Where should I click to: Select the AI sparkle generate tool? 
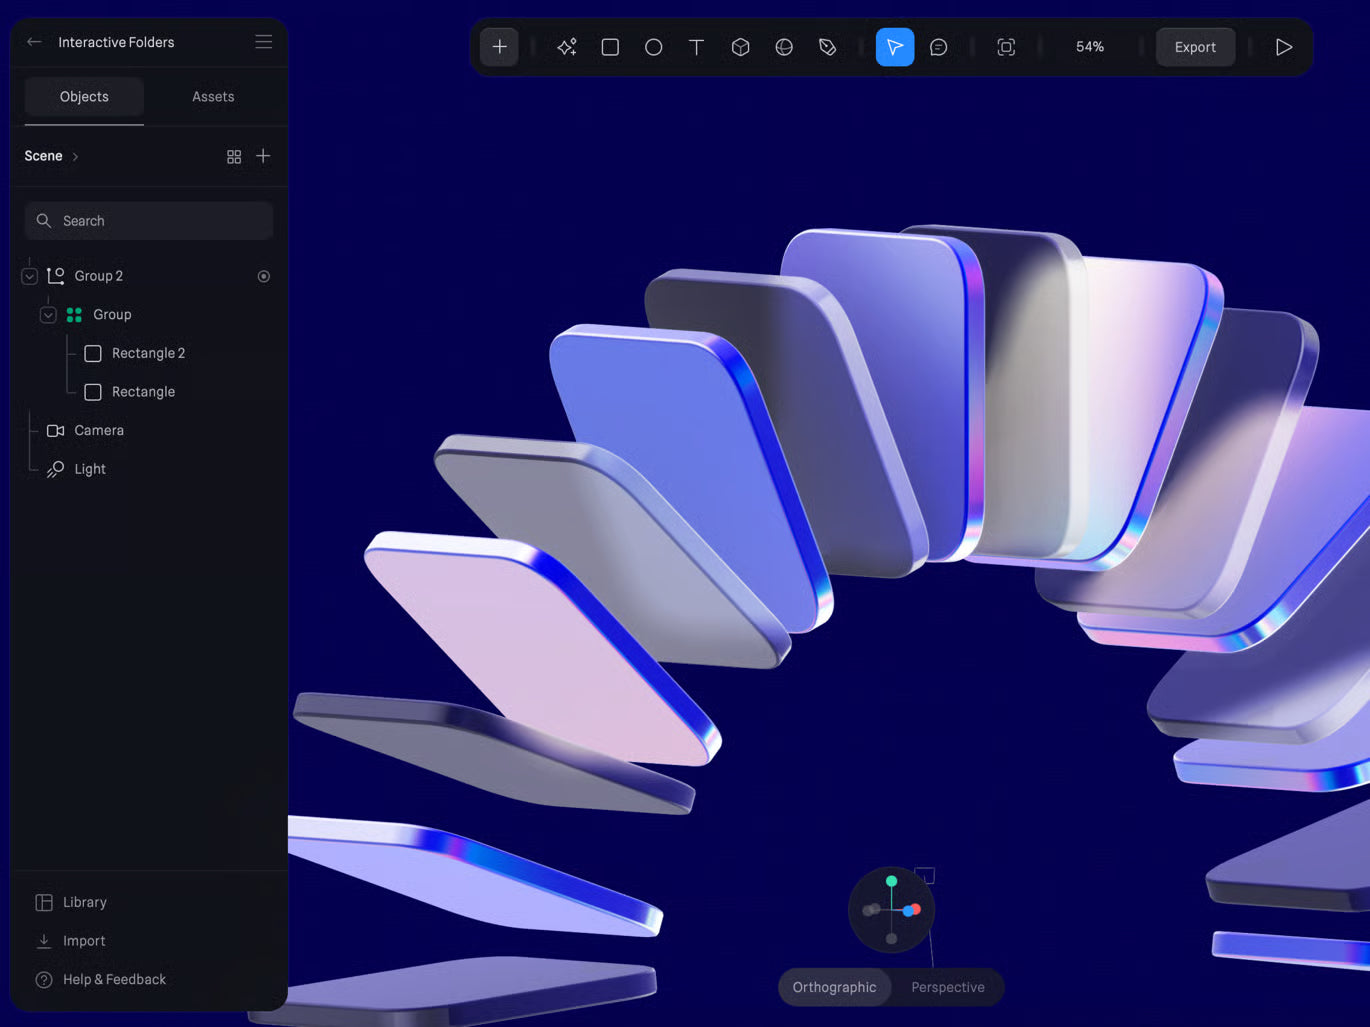[x=567, y=47]
